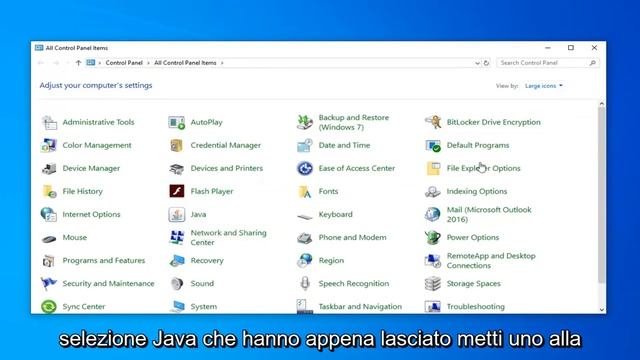Open the View by Large icons dropdown
Screen dimensions: 640x360
coord(544,86)
